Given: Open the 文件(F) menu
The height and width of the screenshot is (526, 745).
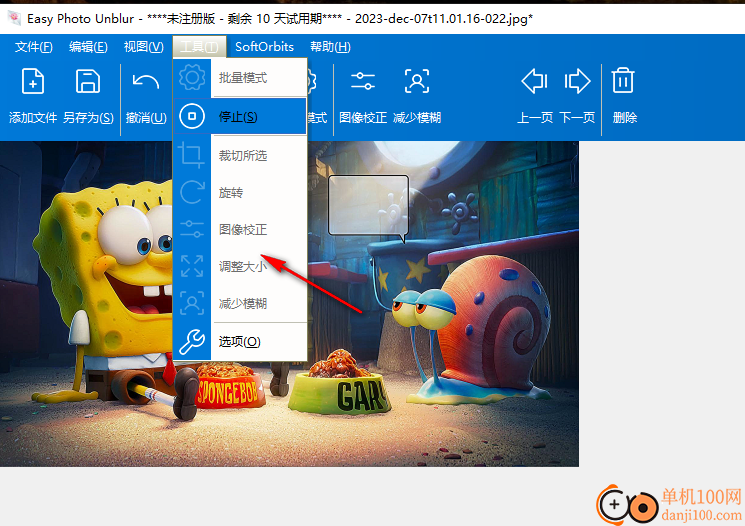Looking at the screenshot, I should (33, 47).
